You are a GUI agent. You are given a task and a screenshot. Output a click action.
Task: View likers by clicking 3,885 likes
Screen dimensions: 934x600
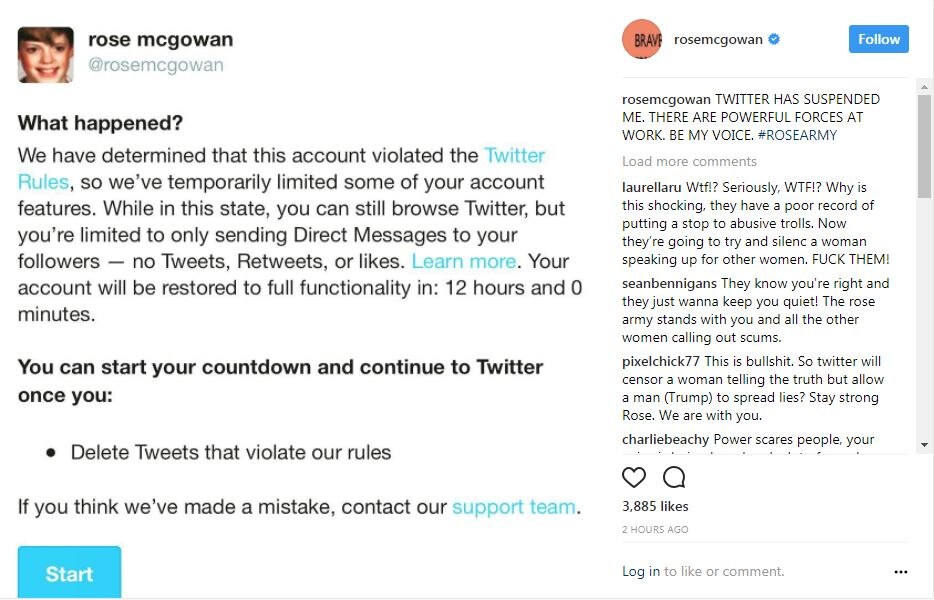point(655,506)
